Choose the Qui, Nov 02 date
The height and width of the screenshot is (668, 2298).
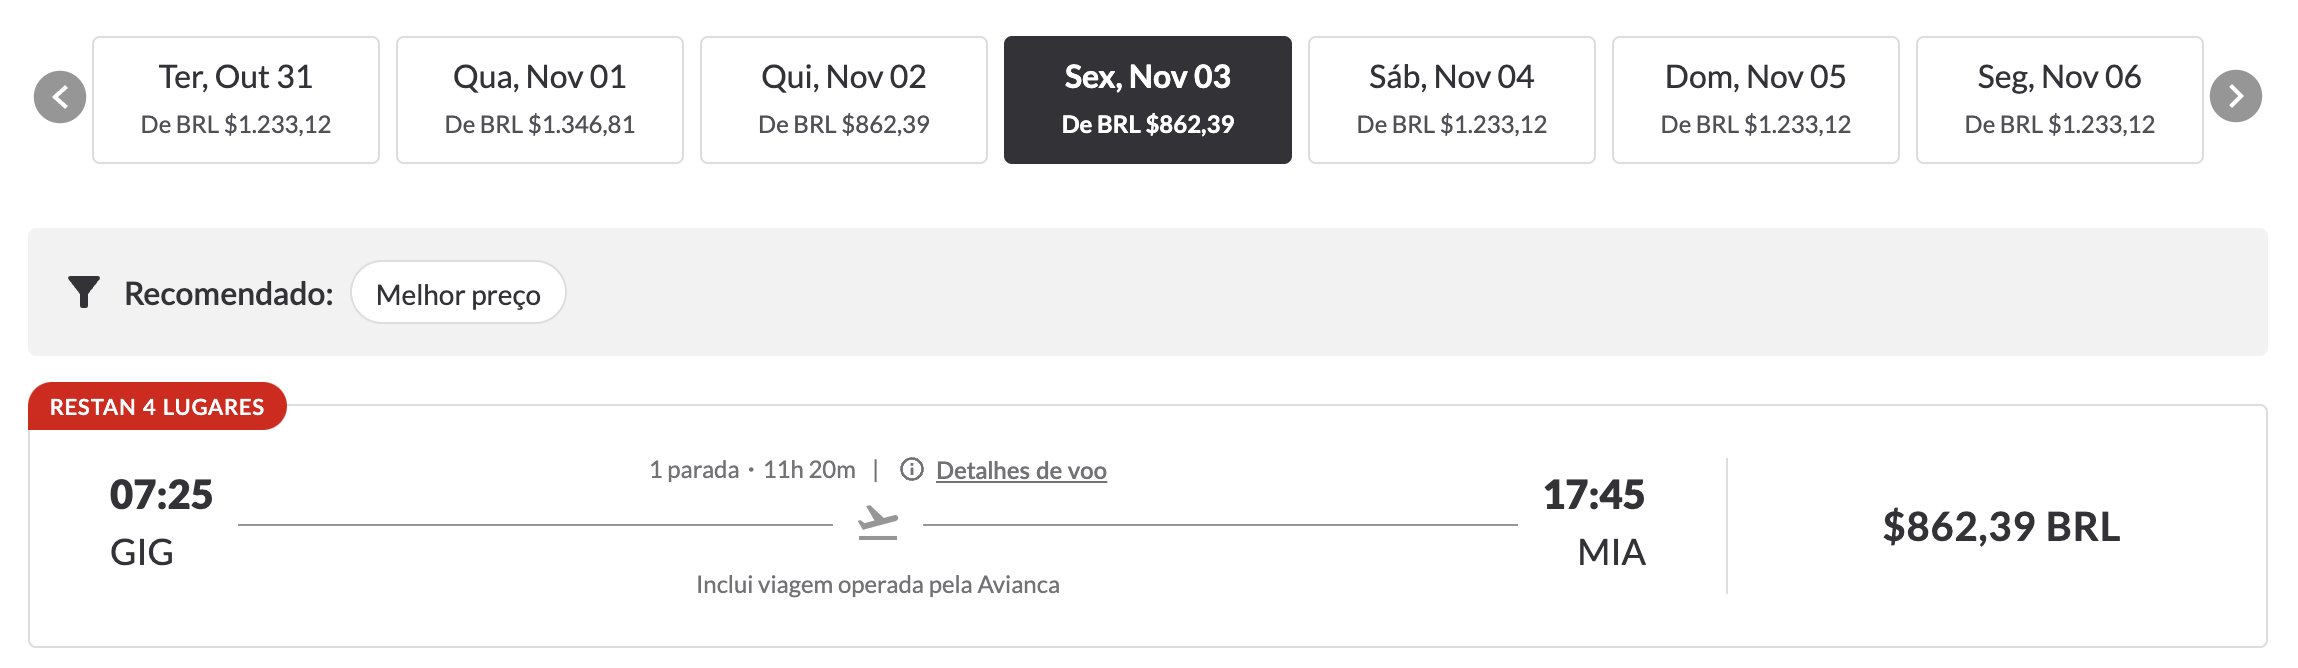[x=844, y=100]
